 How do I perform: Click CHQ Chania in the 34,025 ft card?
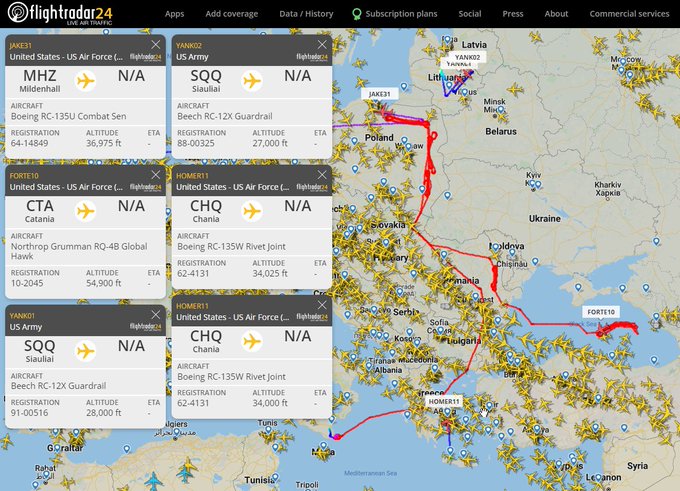[x=206, y=211]
